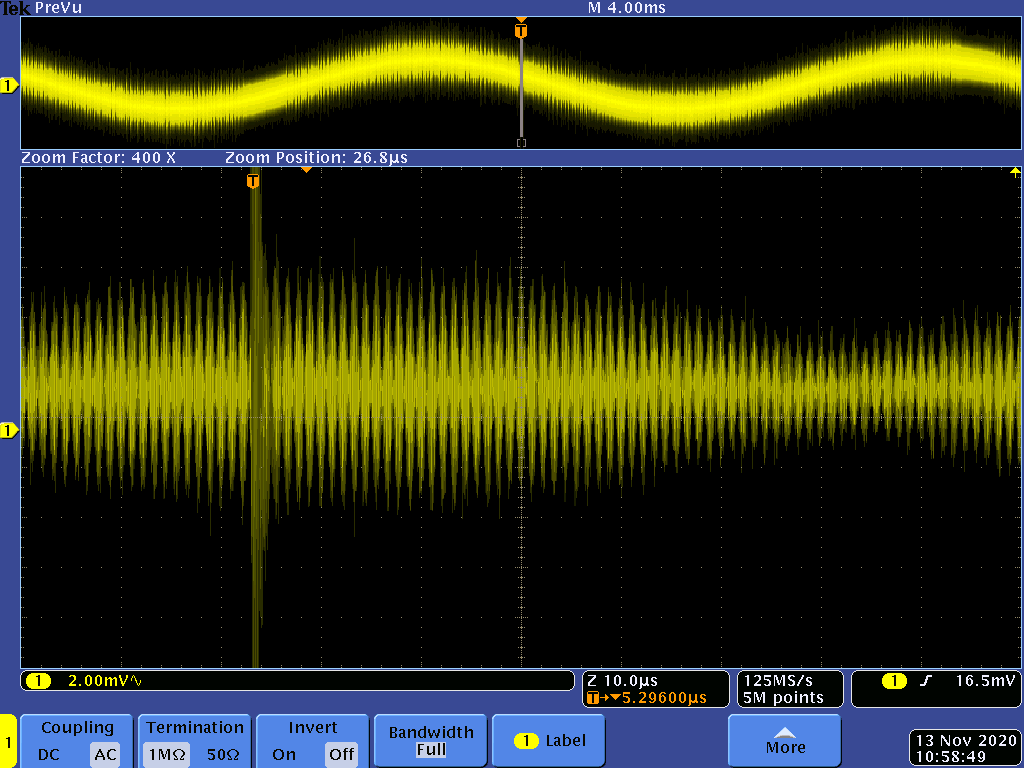Expand the More menu

pos(785,741)
